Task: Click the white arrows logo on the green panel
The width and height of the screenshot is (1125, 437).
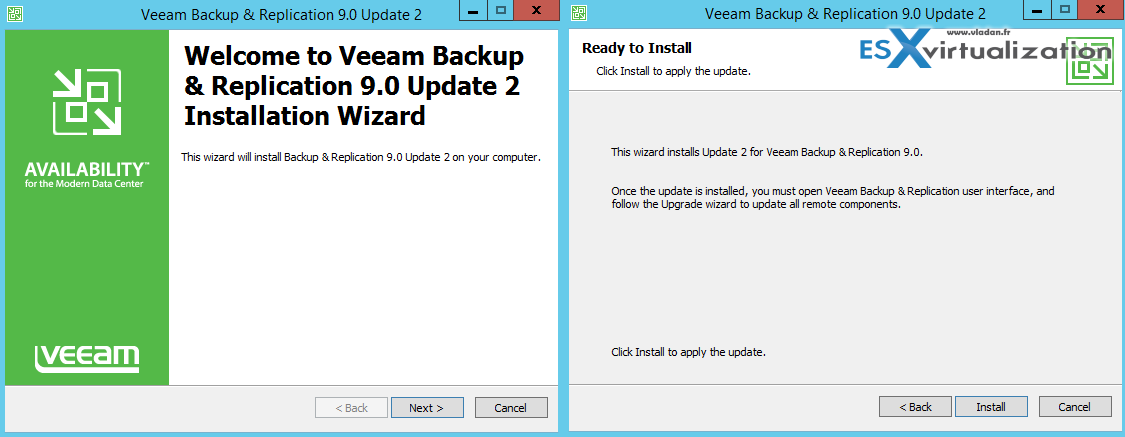Action: (87, 102)
